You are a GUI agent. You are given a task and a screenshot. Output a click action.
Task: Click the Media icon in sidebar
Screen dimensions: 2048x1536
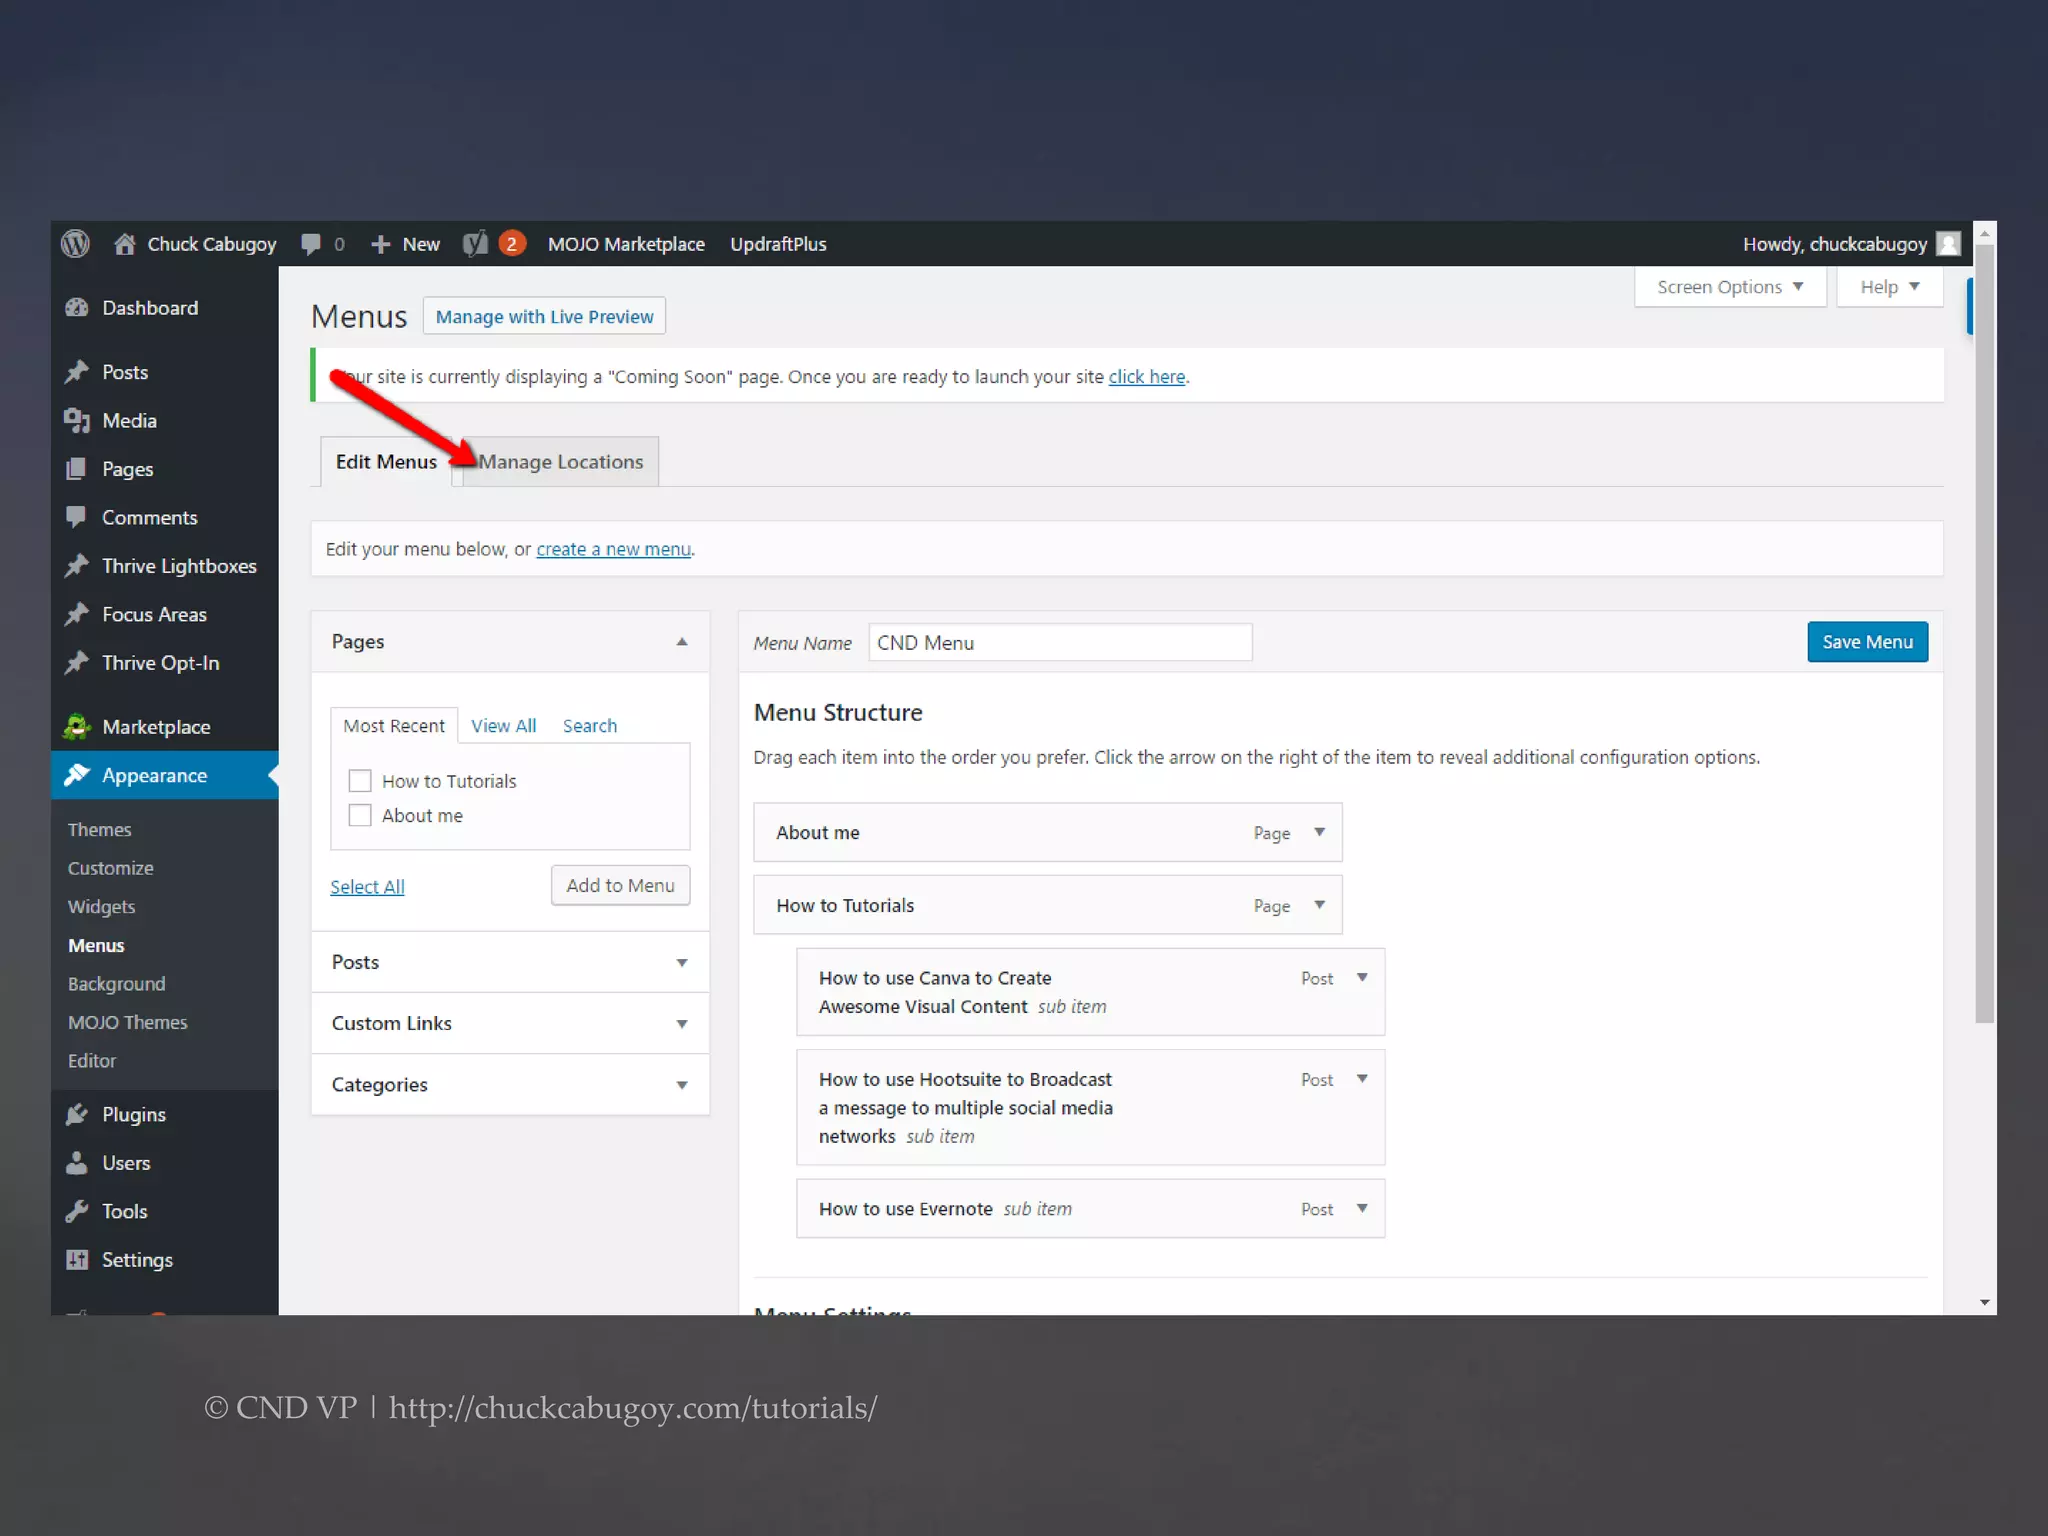tap(77, 421)
